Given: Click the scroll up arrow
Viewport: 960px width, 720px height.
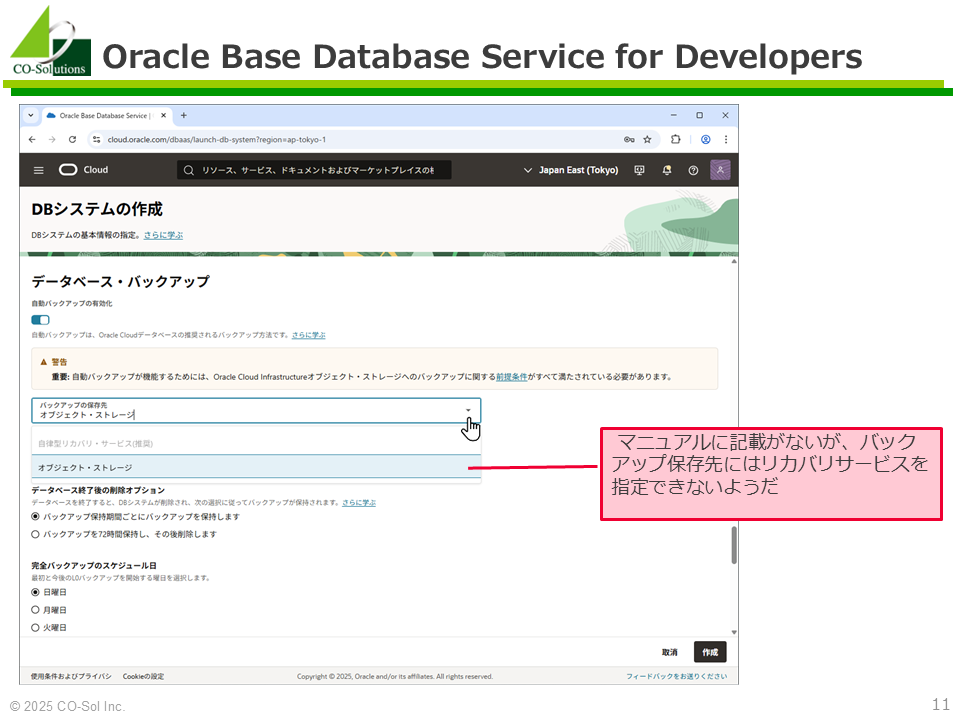Looking at the screenshot, I should tap(734, 261).
